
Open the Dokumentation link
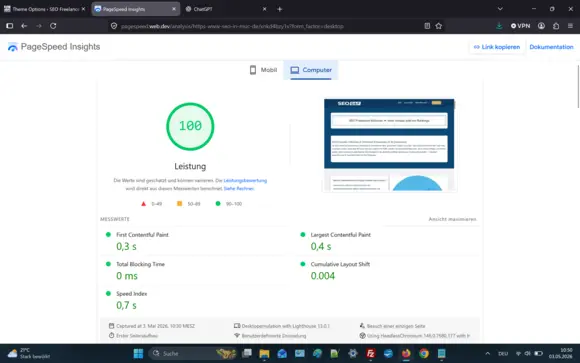(x=551, y=47)
